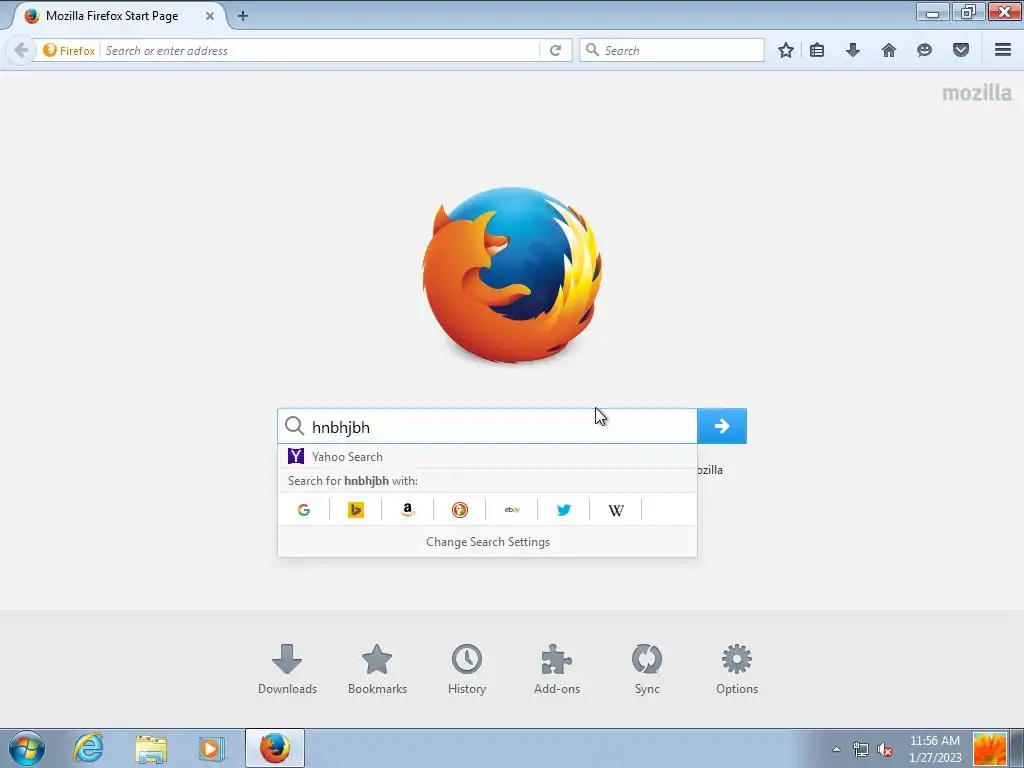
Task: Show bookmarks list icon in toolbar
Action: pos(817,50)
